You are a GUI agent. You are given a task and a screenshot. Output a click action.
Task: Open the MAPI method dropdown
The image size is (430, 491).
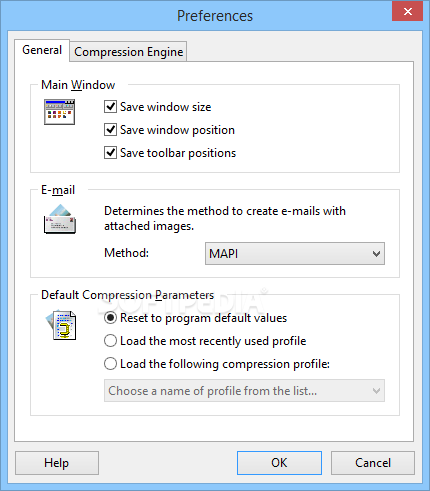pos(295,254)
